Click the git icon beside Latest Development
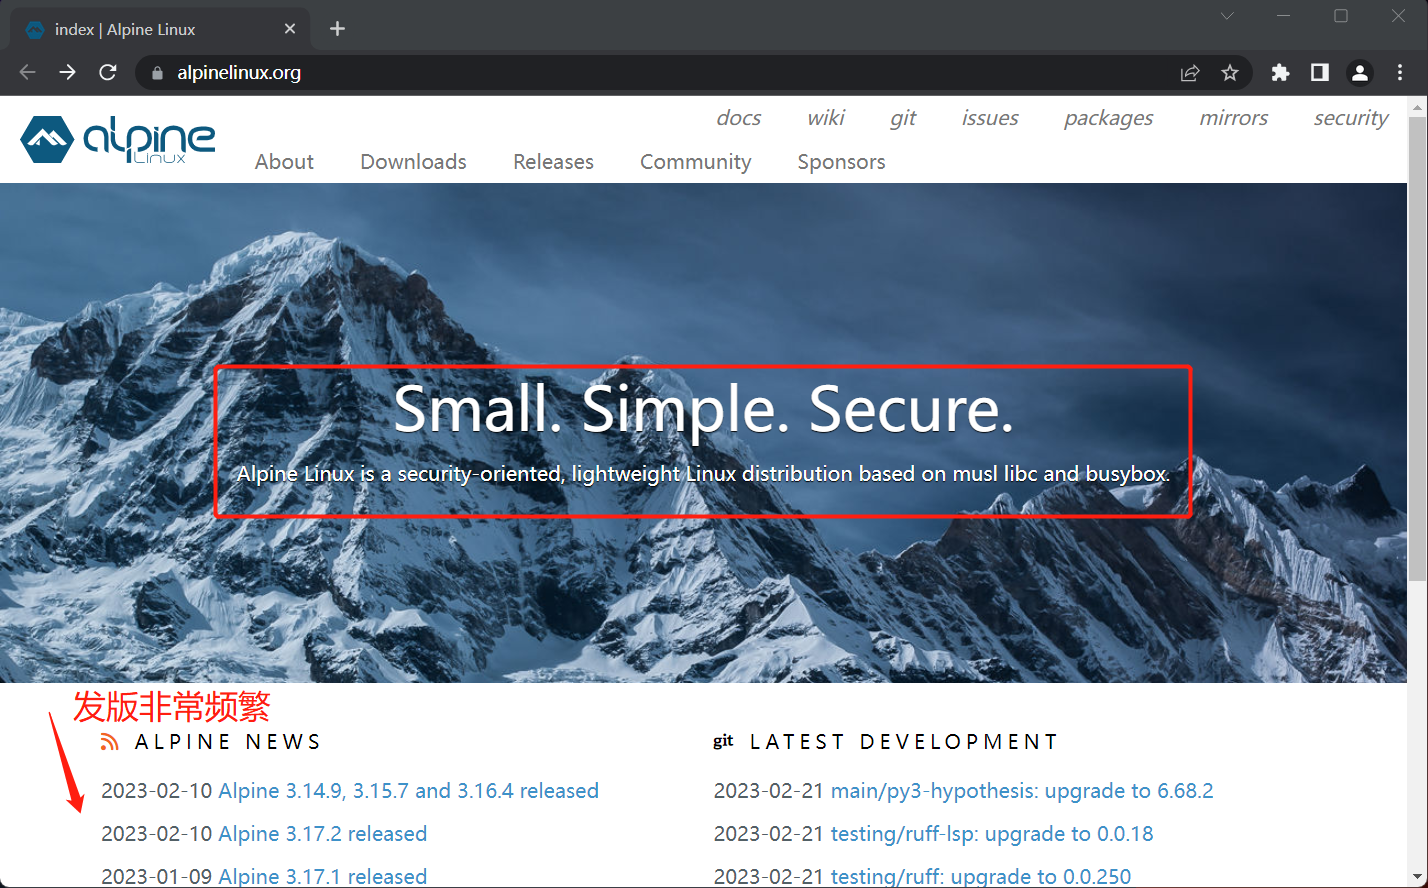Image resolution: width=1428 pixels, height=888 pixels. tap(723, 741)
